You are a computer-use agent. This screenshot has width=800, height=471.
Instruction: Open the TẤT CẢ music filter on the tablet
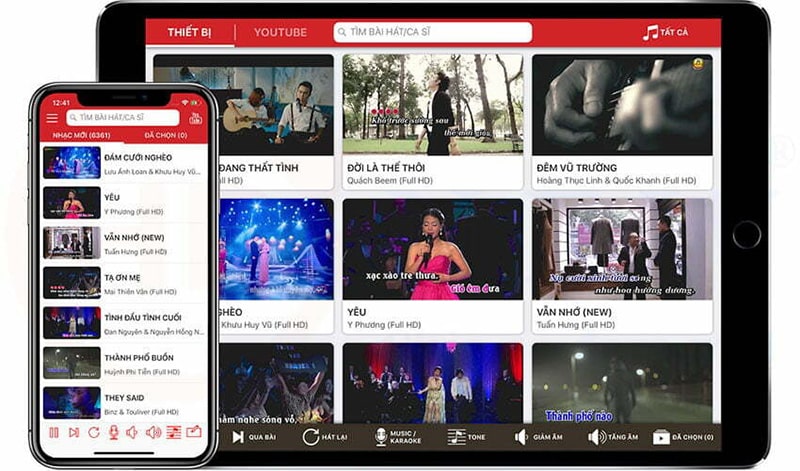coord(665,32)
